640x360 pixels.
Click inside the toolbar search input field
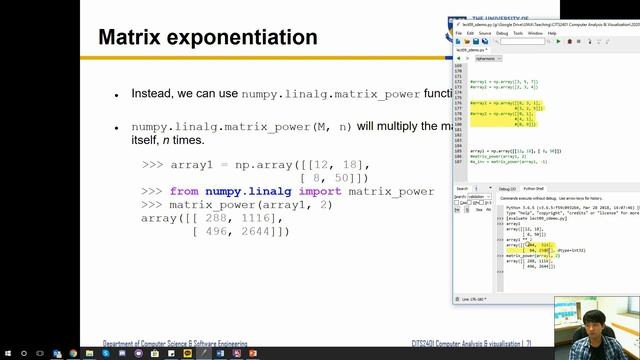click(x=522, y=41)
